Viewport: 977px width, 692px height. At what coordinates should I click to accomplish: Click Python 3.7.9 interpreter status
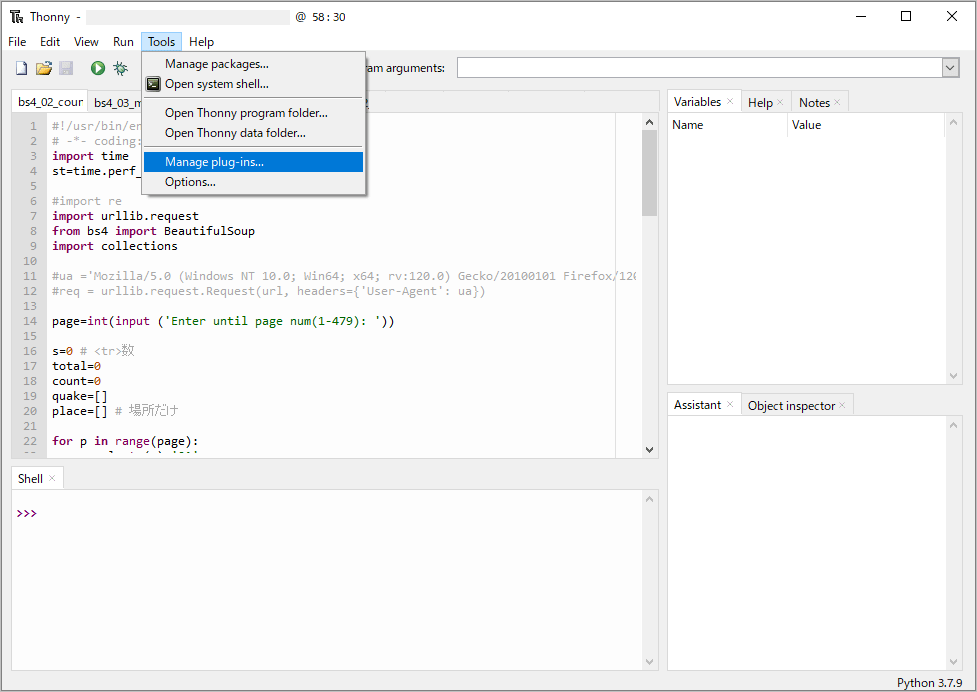pos(930,683)
